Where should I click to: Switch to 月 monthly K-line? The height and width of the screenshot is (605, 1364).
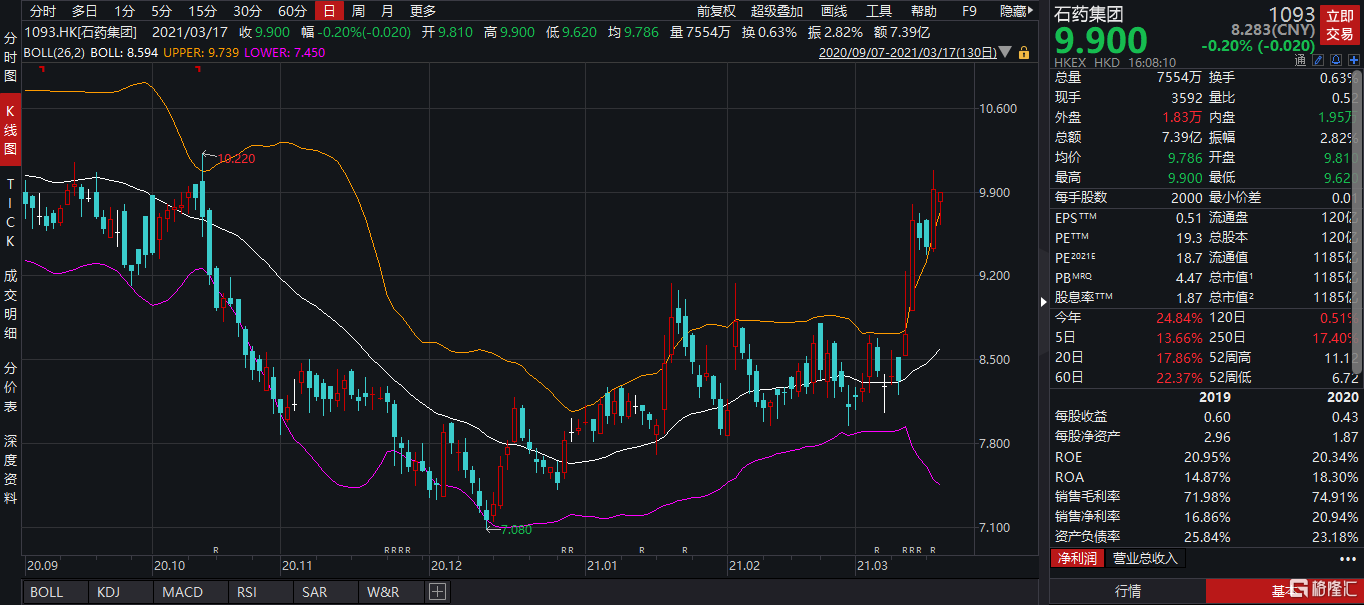pyautogui.click(x=386, y=11)
